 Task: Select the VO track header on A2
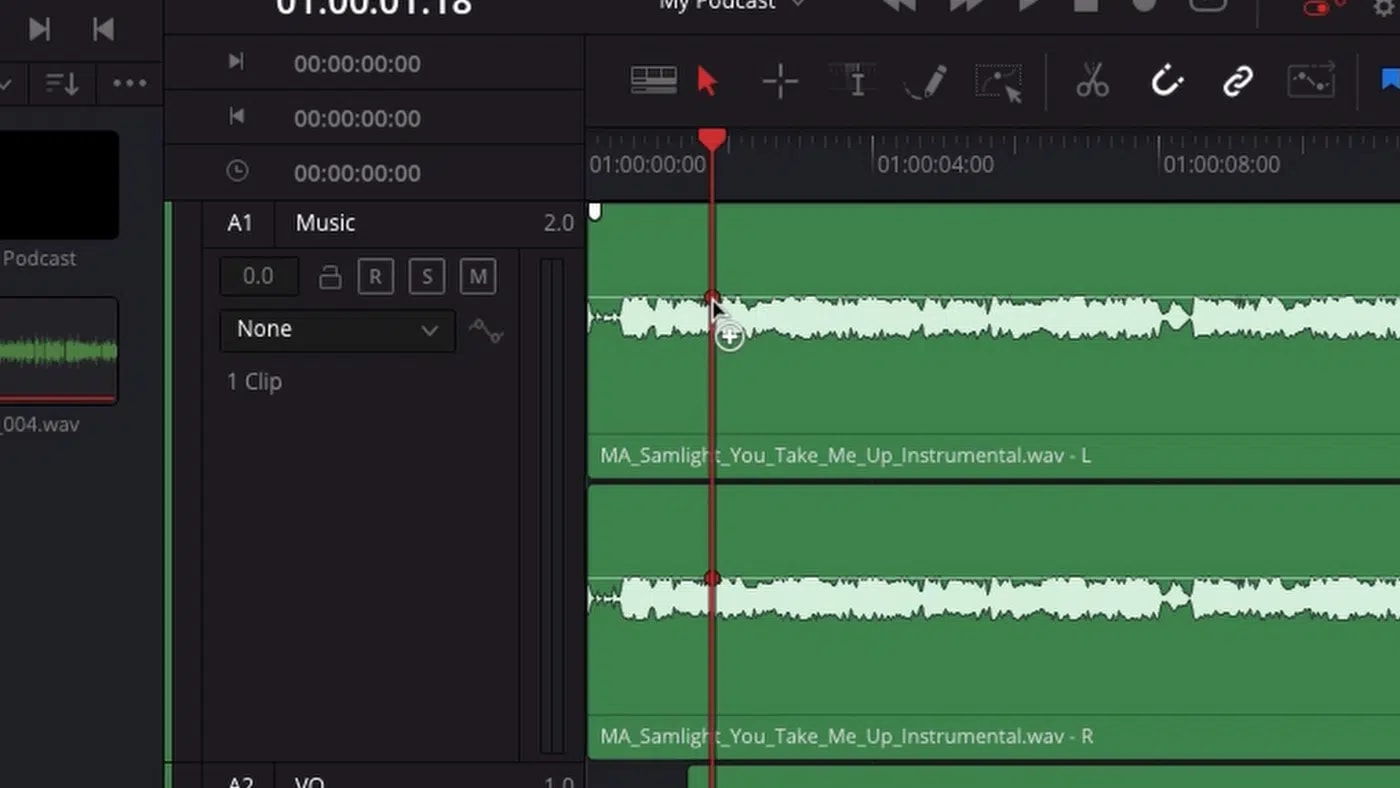(308, 781)
